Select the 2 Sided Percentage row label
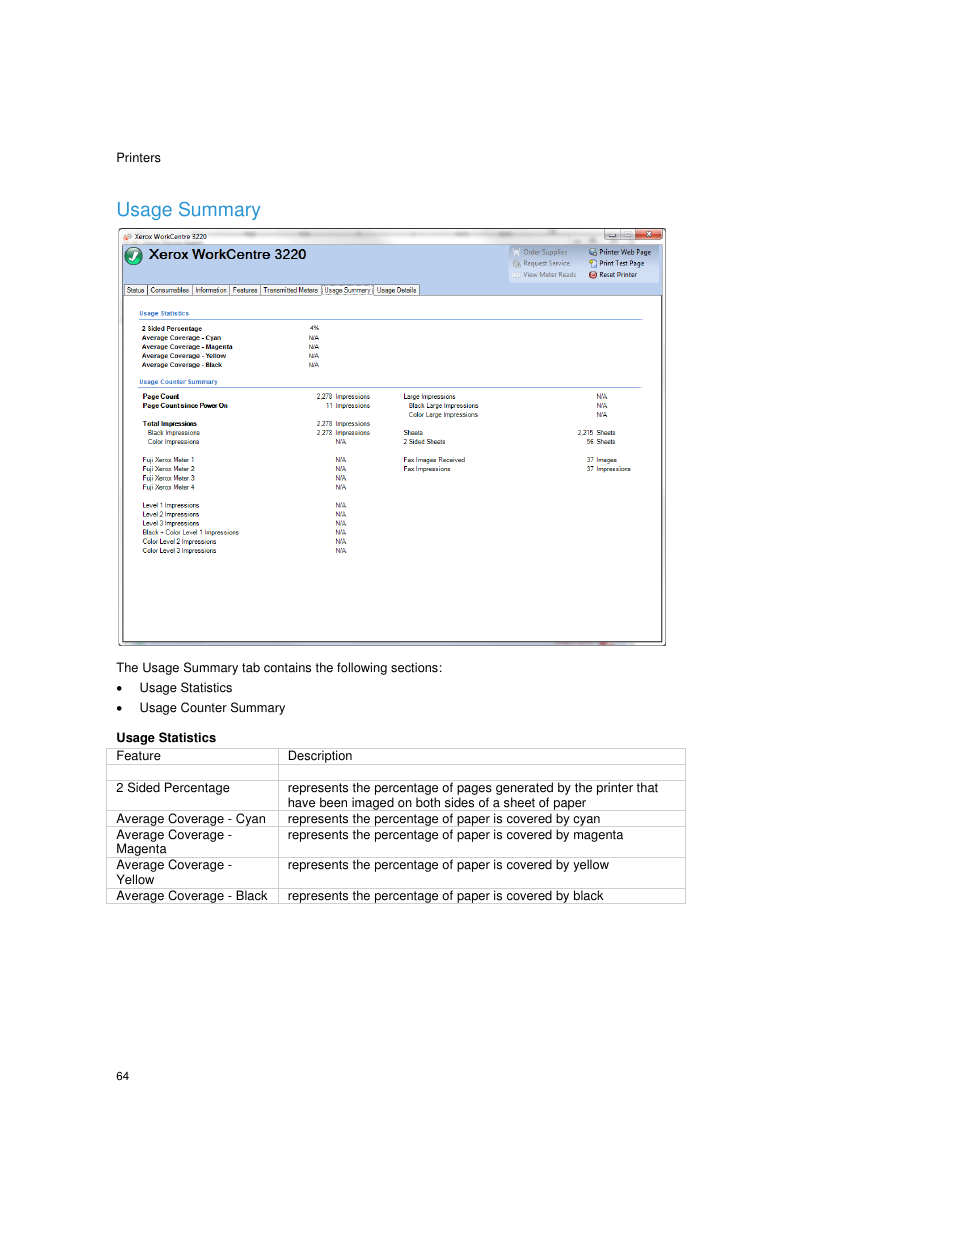The image size is (954, 1235). tap(172, 328)
